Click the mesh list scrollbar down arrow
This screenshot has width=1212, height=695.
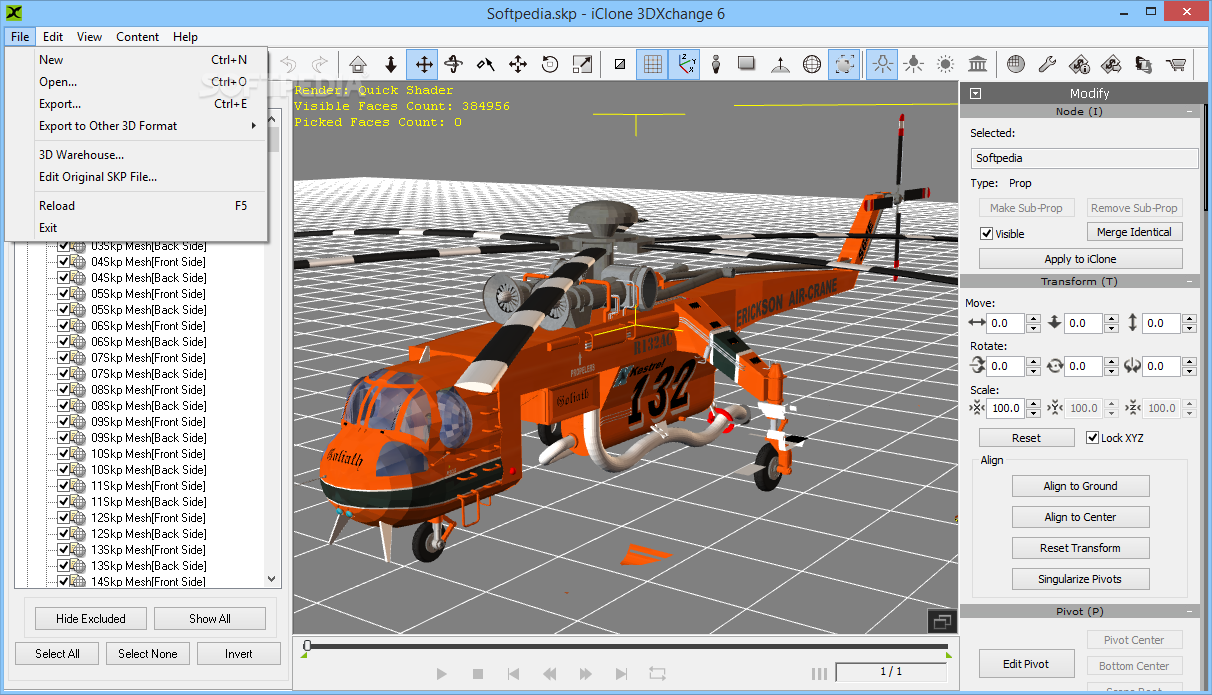[x=272, y=579]
